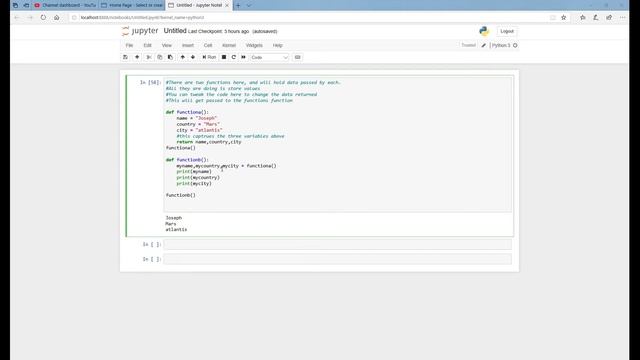Go forward in the browser
Screen dimensions: 640x360
pos(30,18)
